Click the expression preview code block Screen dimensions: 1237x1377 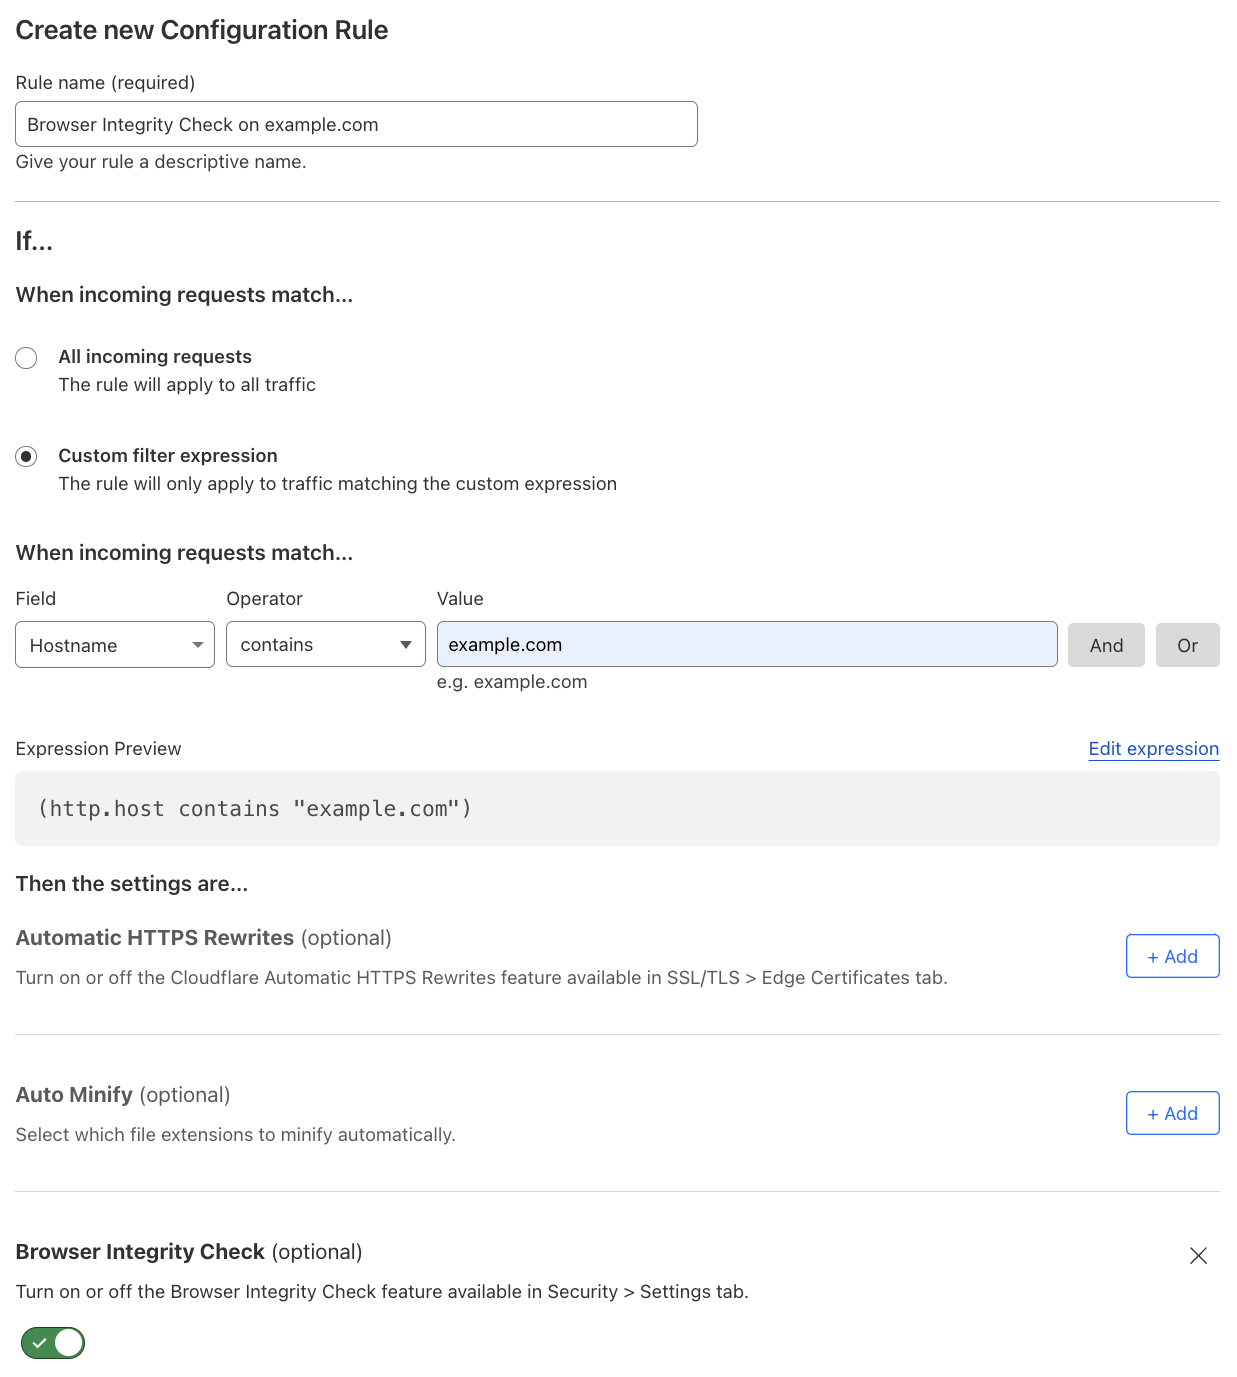click(x=617, y=808)
